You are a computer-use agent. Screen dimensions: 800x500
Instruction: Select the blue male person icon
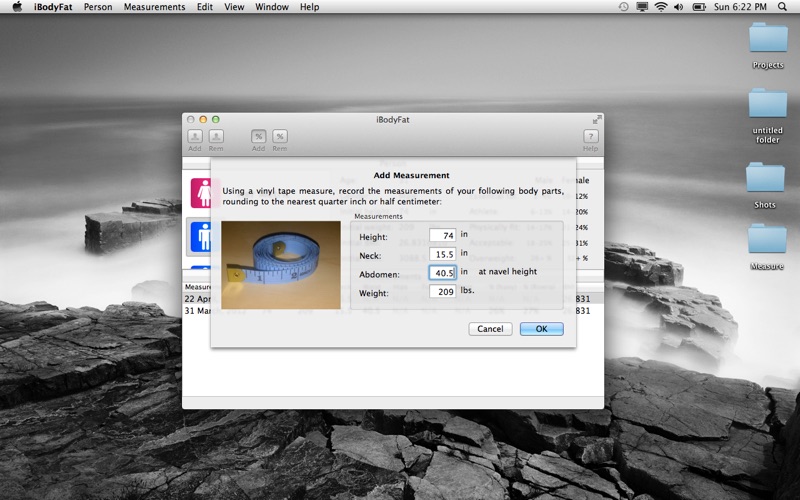point(201,237)
